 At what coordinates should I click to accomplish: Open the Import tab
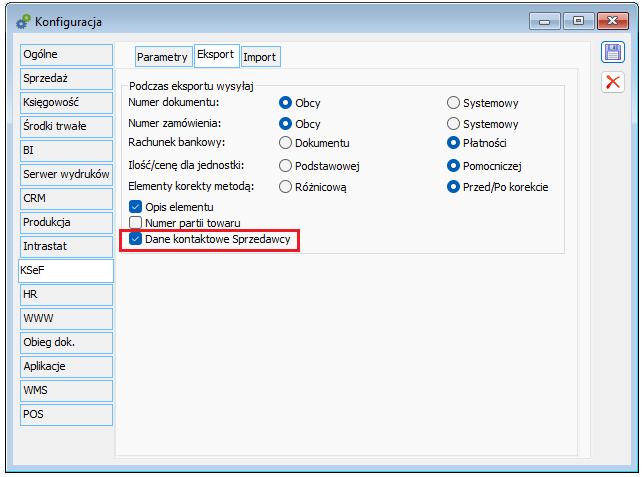click(x=260, y=57)
